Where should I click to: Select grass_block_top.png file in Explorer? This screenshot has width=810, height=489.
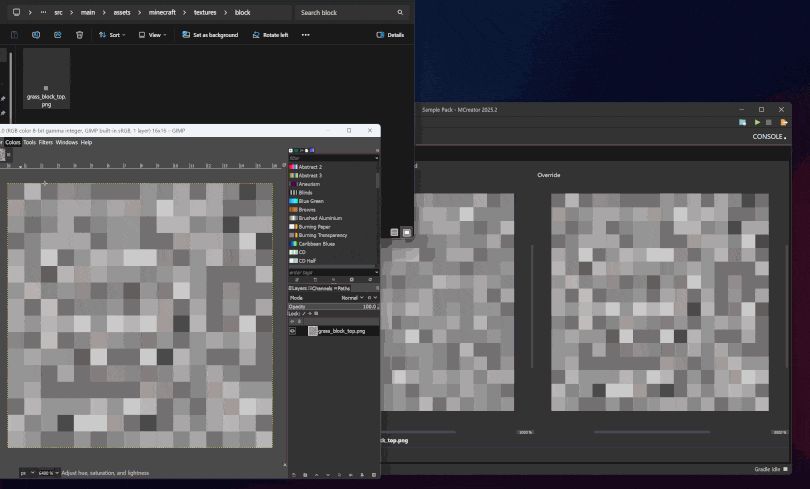click(46, 79)
